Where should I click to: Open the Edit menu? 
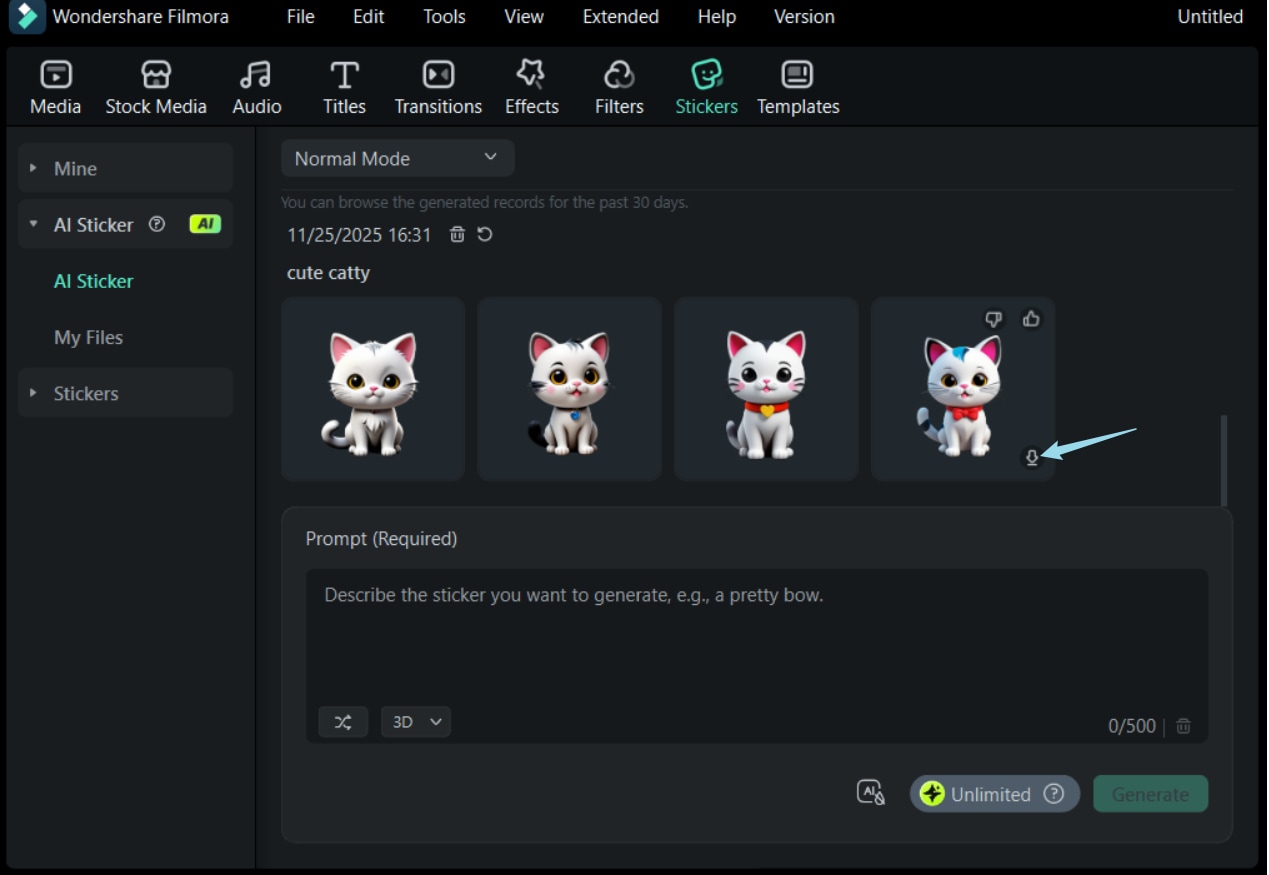369,17
